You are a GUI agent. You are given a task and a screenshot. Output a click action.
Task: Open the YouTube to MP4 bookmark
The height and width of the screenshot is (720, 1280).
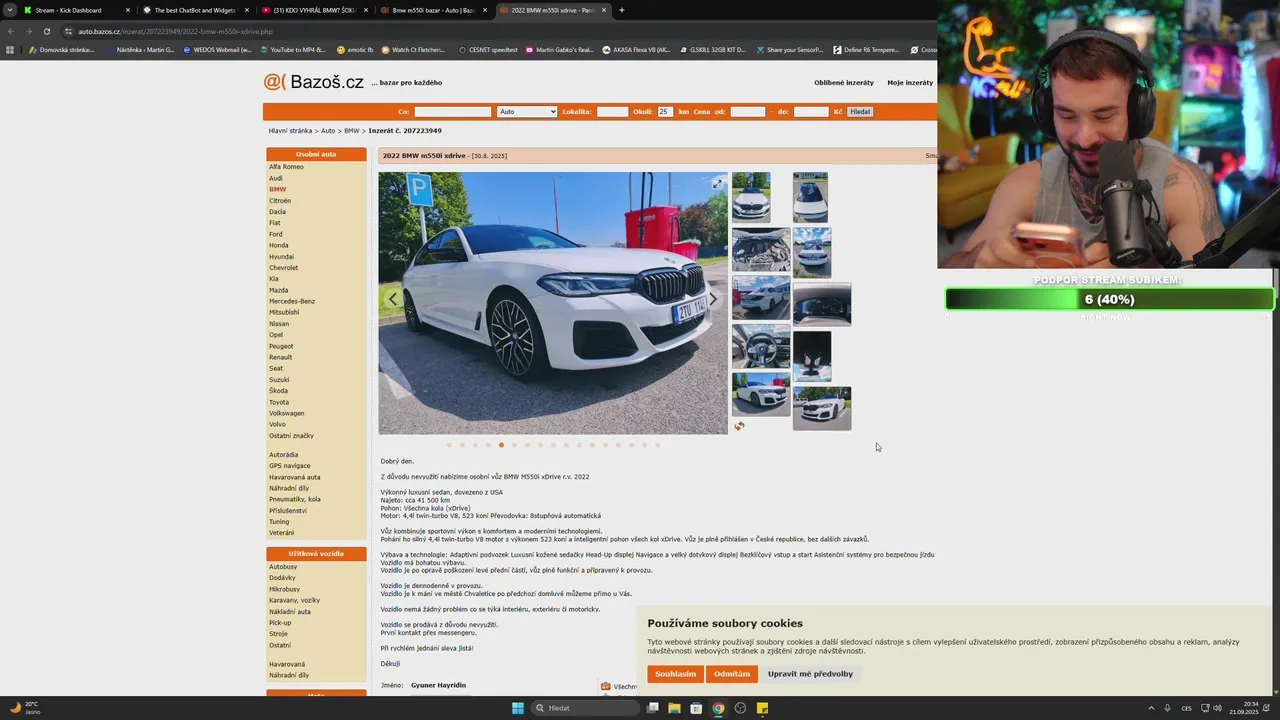293,50
